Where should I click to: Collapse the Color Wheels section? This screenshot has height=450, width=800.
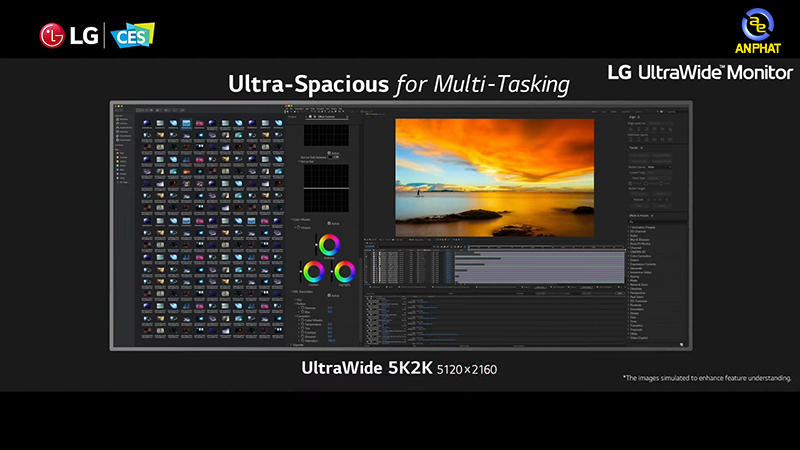point(291,219)
